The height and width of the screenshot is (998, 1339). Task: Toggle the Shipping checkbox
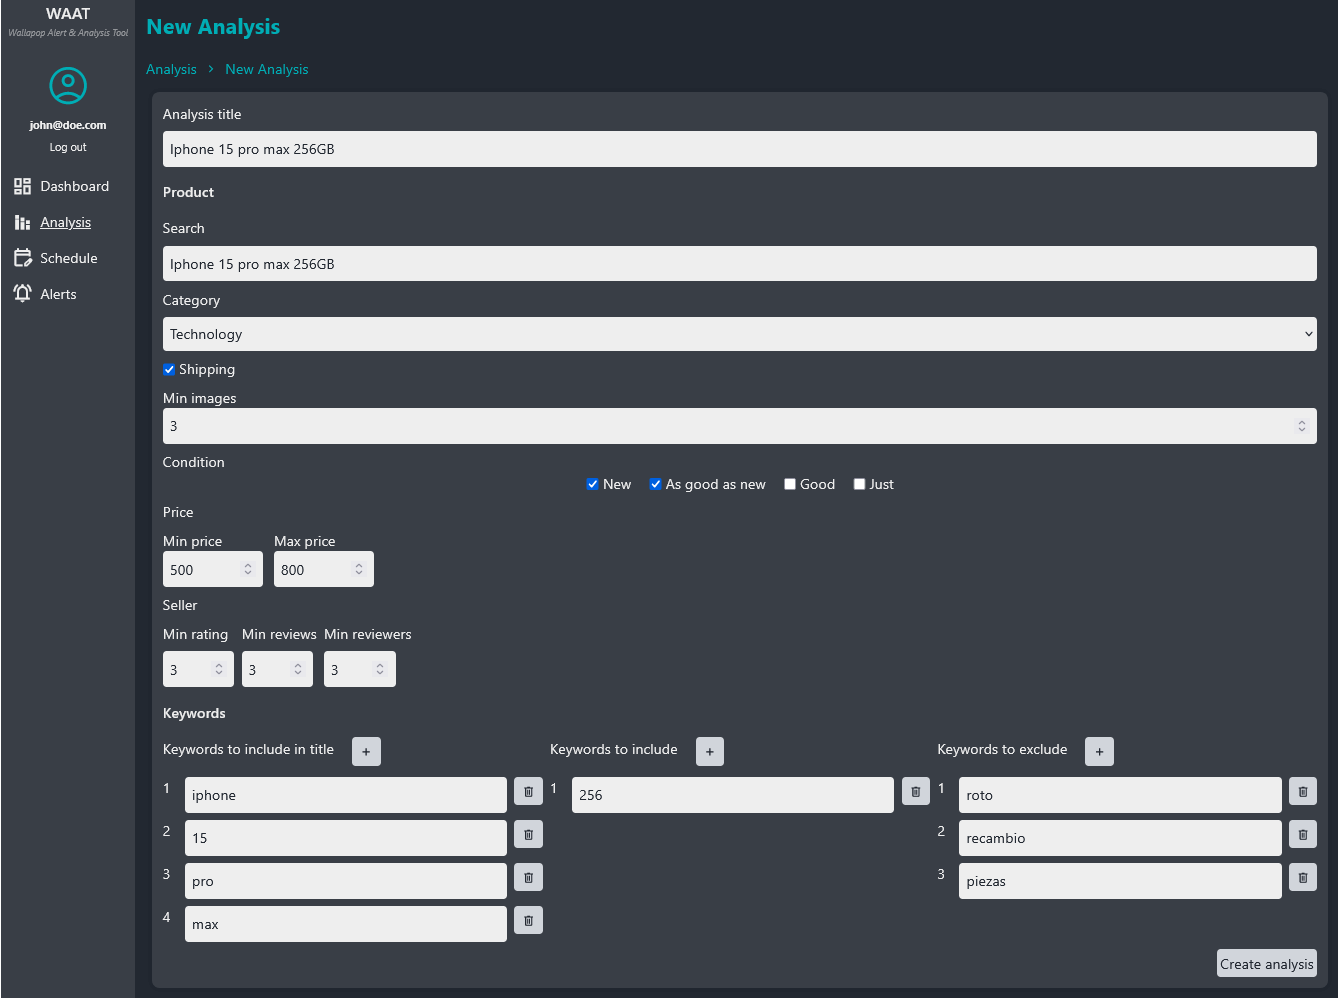169,369
